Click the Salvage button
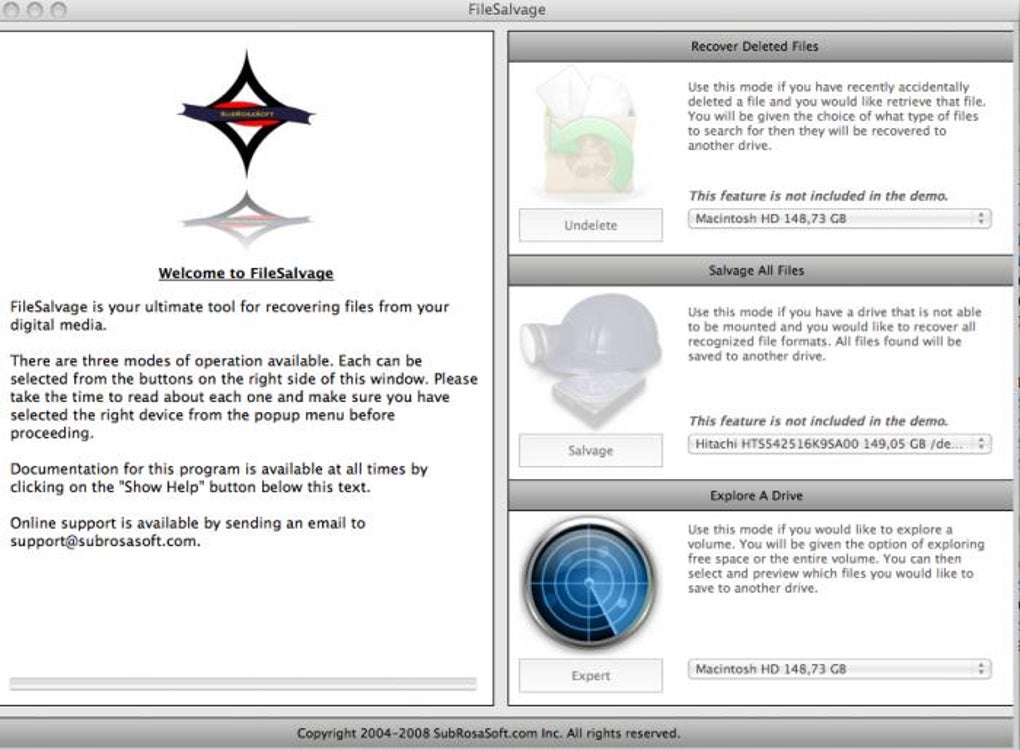This screenshot has width=1020, height=750. tap(591, 450)
